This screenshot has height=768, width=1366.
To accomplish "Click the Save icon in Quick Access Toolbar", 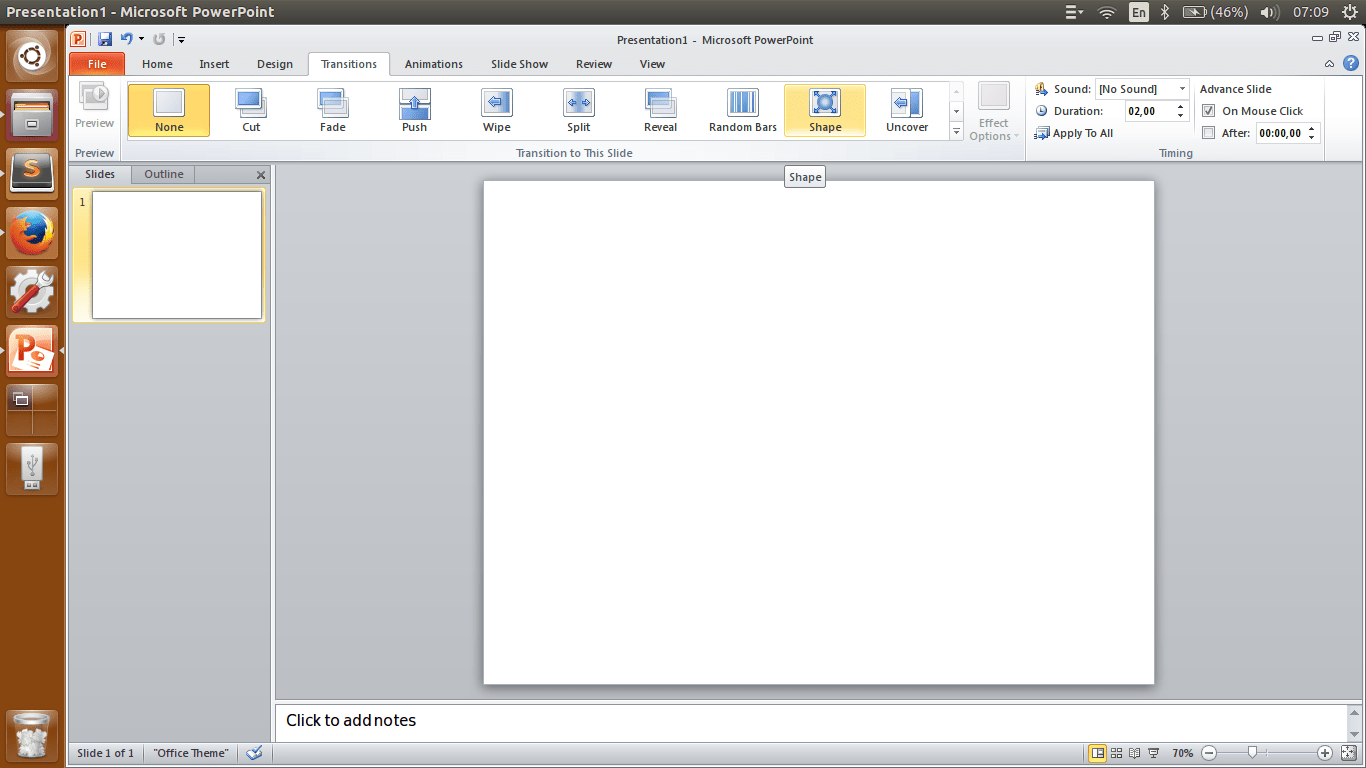I will click(x=105, y=39).
